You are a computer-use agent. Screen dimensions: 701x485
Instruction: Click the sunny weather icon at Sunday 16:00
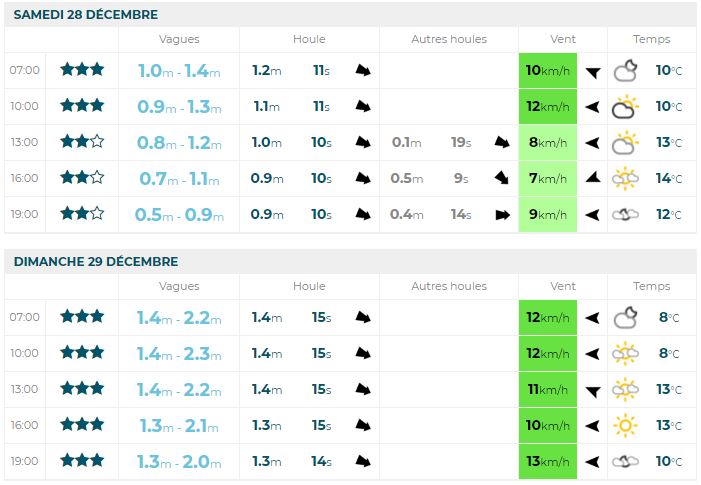pyautogui.click(x=626, y=426)
